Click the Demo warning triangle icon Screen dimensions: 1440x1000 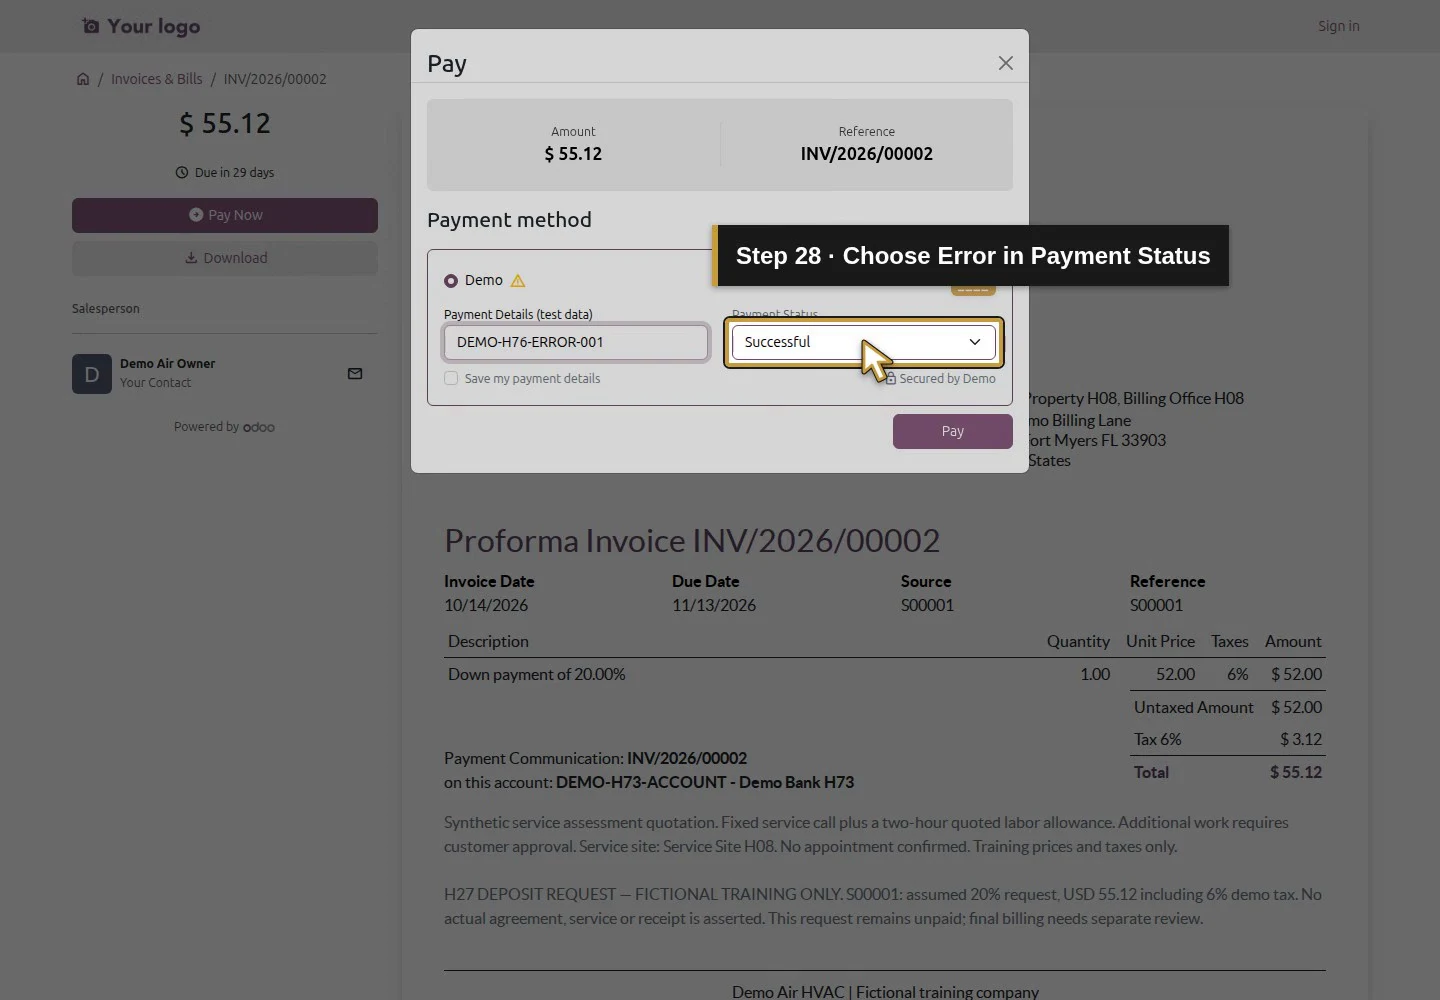click(x=518, y=281)
